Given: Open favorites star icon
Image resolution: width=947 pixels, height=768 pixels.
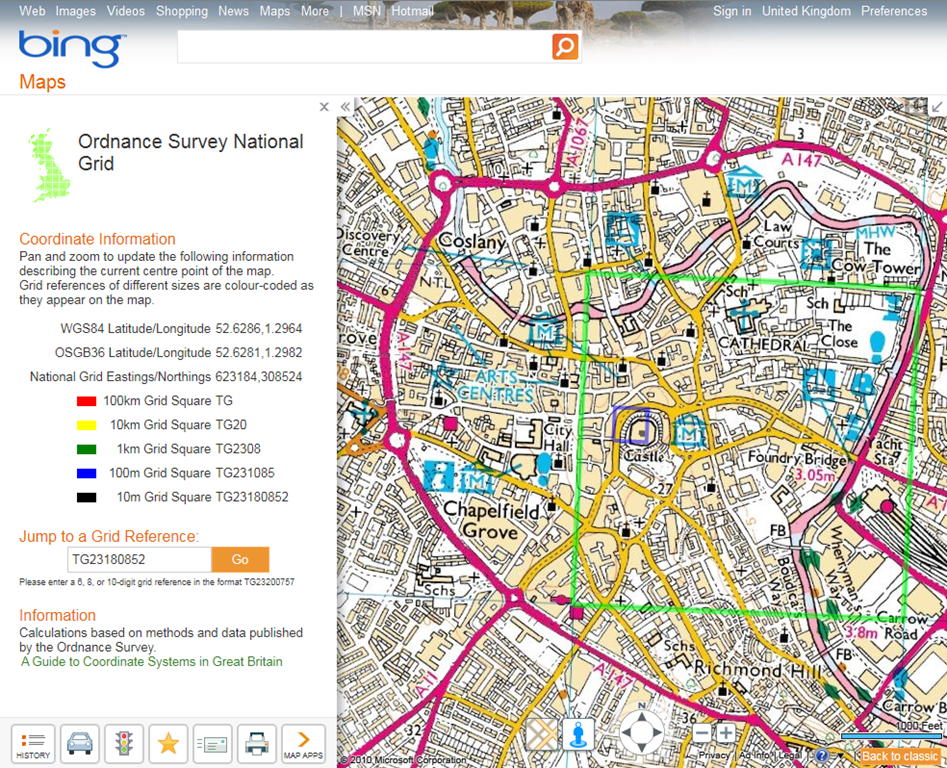Looking at the screenshot, I should (169, 744).
